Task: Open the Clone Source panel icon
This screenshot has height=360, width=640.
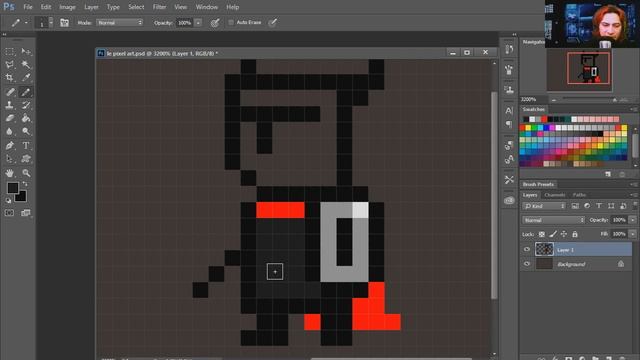Action: tap(509, 90)
